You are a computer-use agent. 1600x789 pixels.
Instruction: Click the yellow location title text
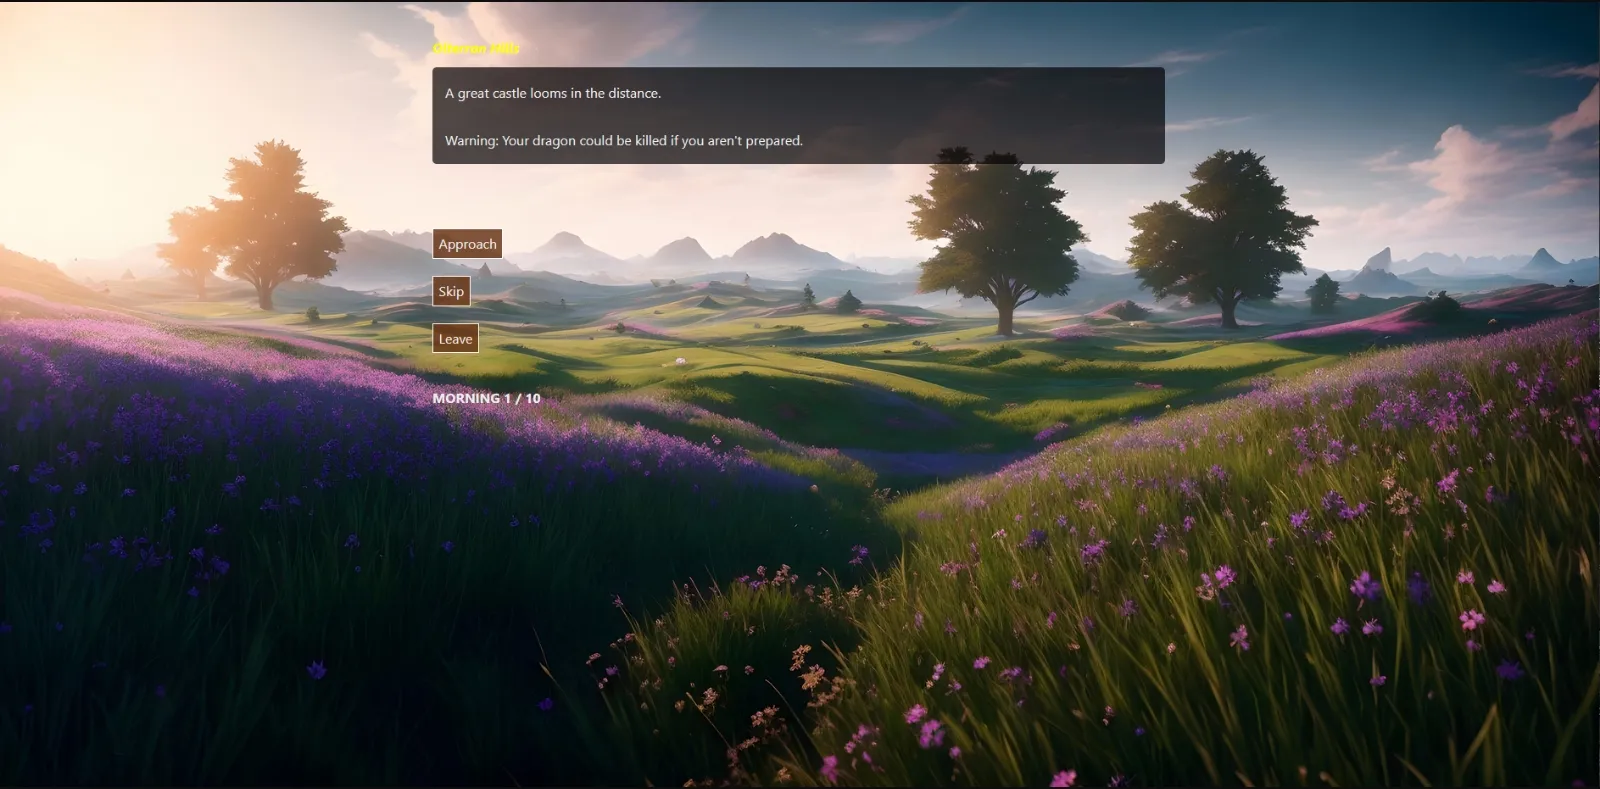476,48
